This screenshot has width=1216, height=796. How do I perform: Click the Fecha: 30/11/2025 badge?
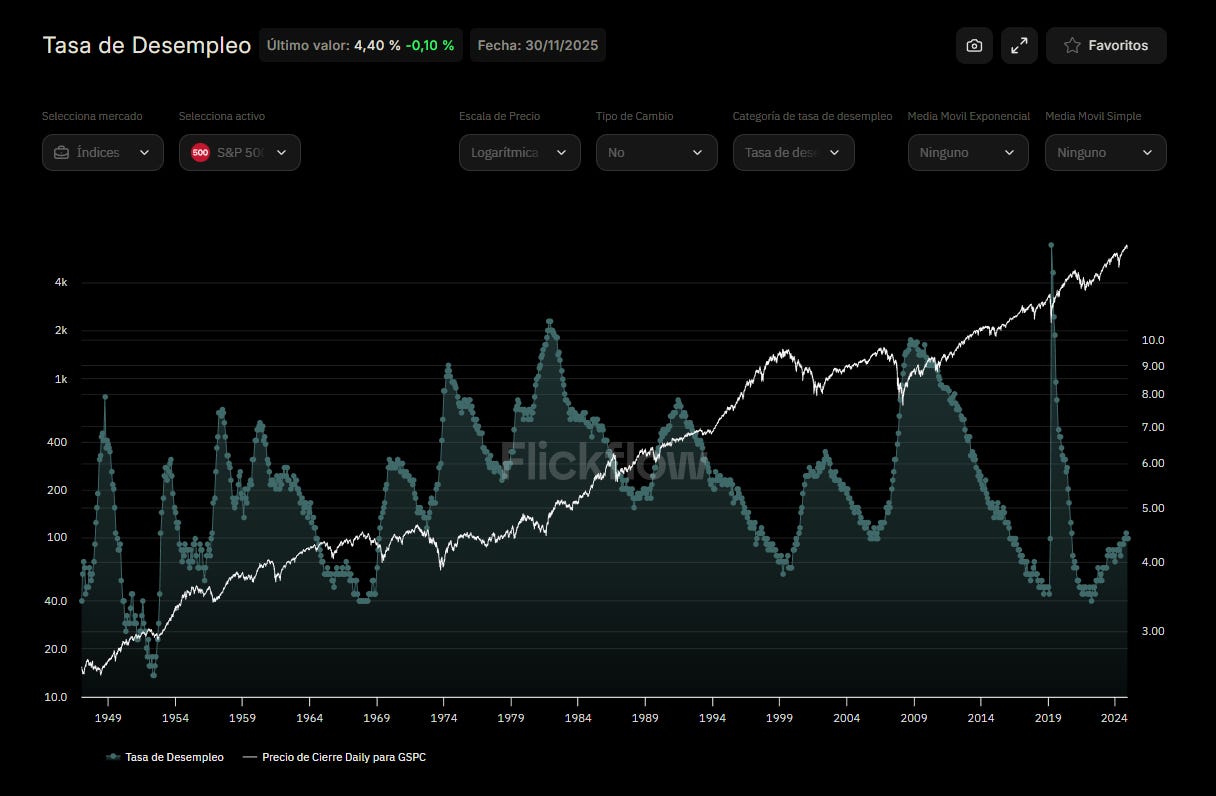(x=538, y=45)
